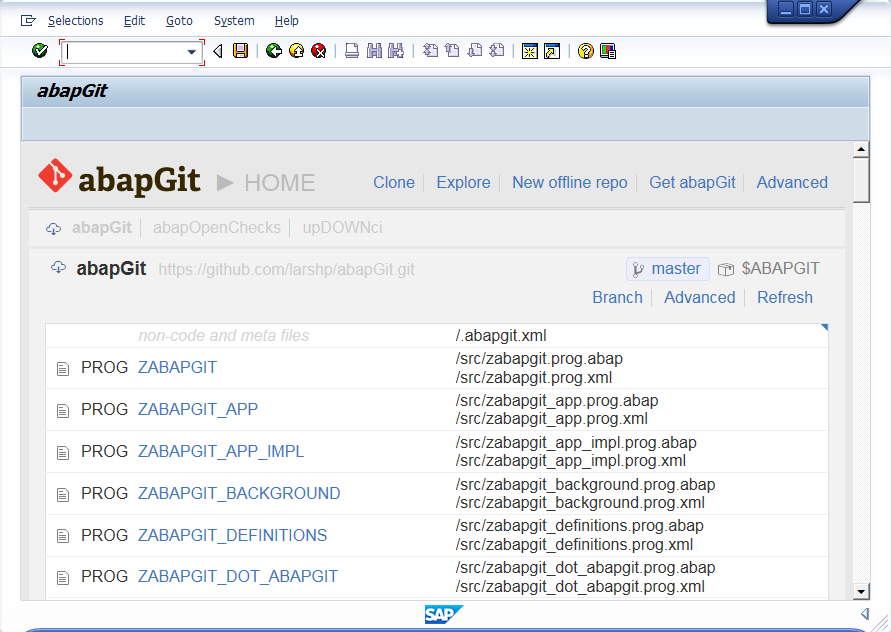Click the Create Shortcut icon
Image resolution: width=891 pixels, height=632 pixels.
tap(552, 51)
